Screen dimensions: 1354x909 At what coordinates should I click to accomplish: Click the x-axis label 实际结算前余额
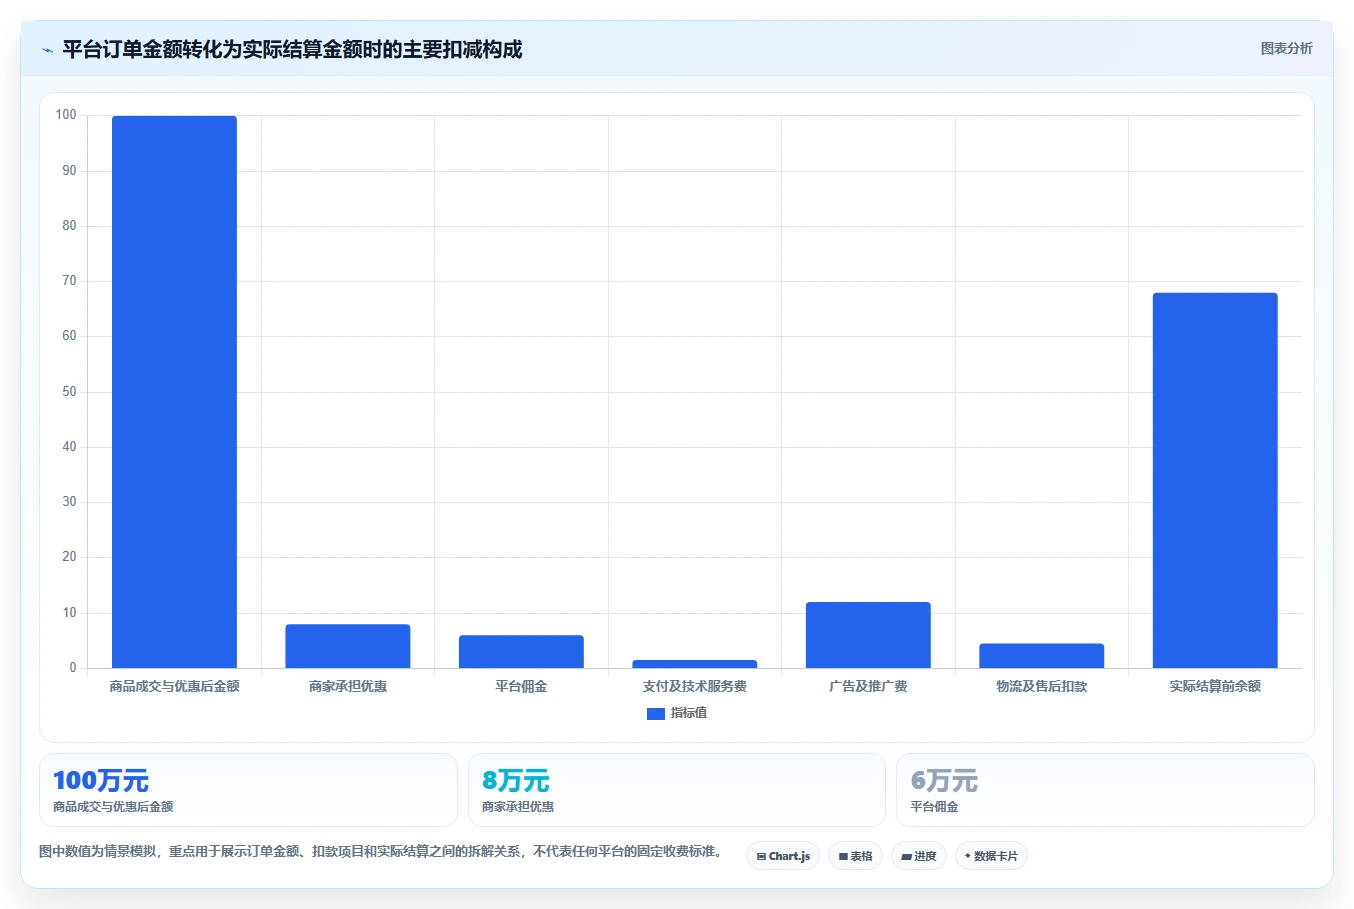pyautogui.click(x=1215, y=686)
